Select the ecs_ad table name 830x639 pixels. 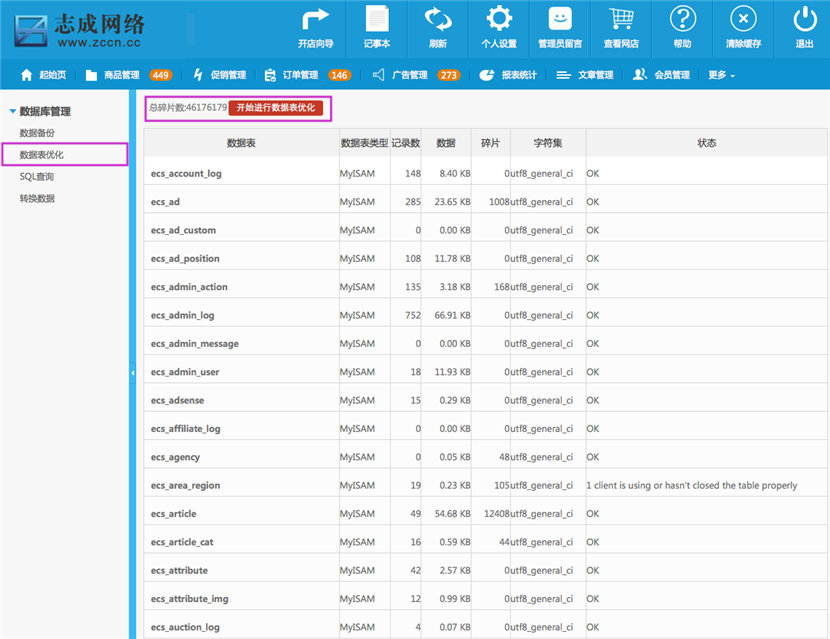(x=165, y=202)
